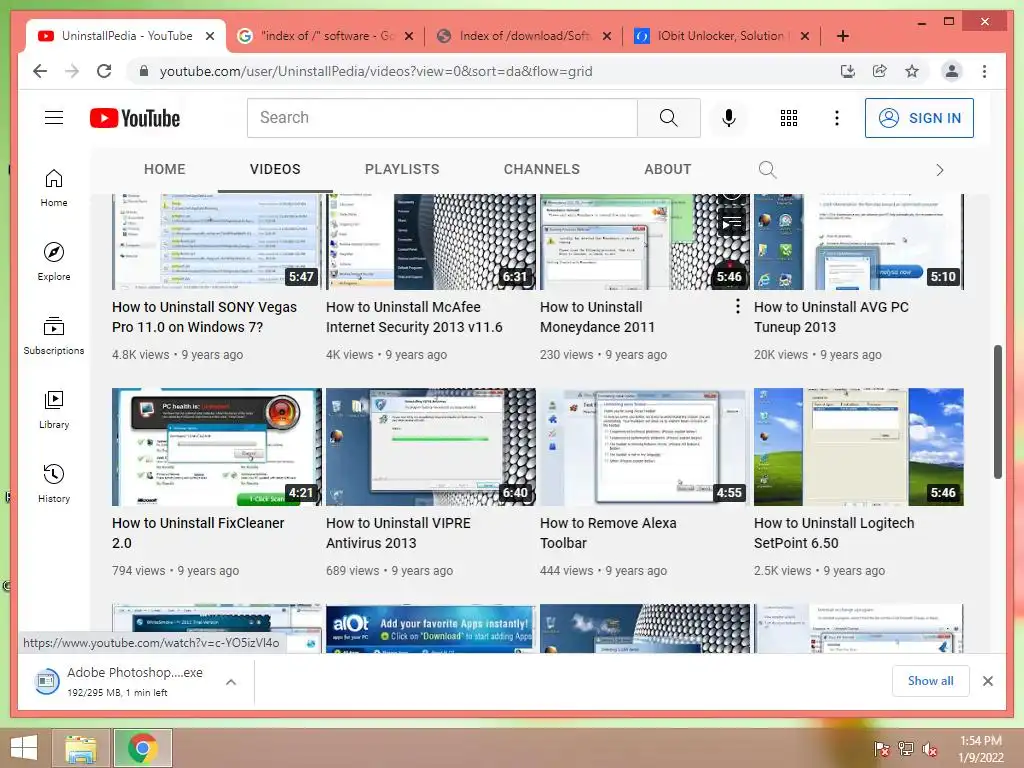Open the Chrome three-dot menu
This screenshot has width=1024, height=768.
point(984,71)
